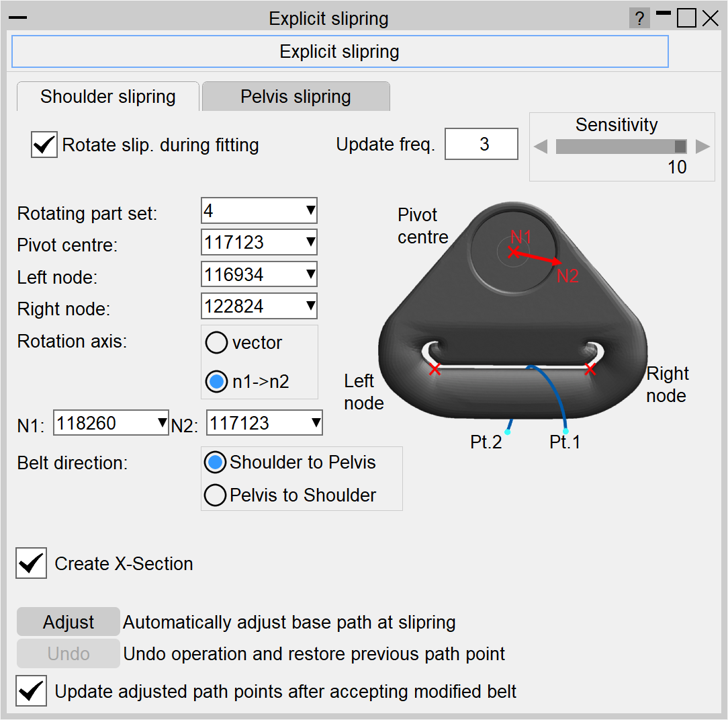Expand the N1 node dropdown
Screen dimensions: 728x720
pos(111,424)
